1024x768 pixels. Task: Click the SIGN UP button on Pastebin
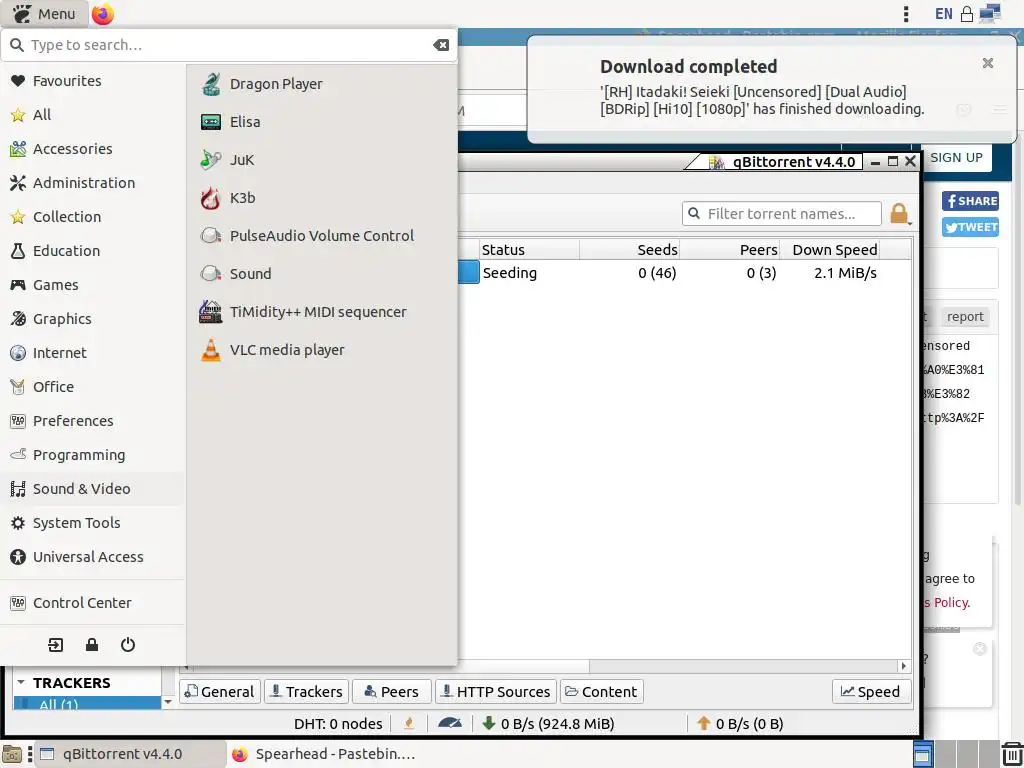[x=956, y=157]
